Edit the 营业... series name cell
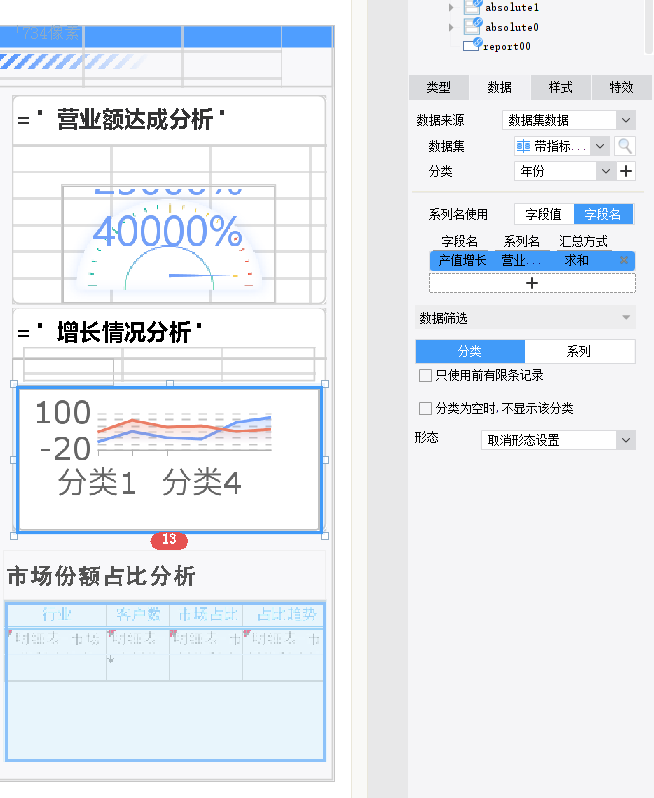The image size is (654, 798). tap(521, 261)
